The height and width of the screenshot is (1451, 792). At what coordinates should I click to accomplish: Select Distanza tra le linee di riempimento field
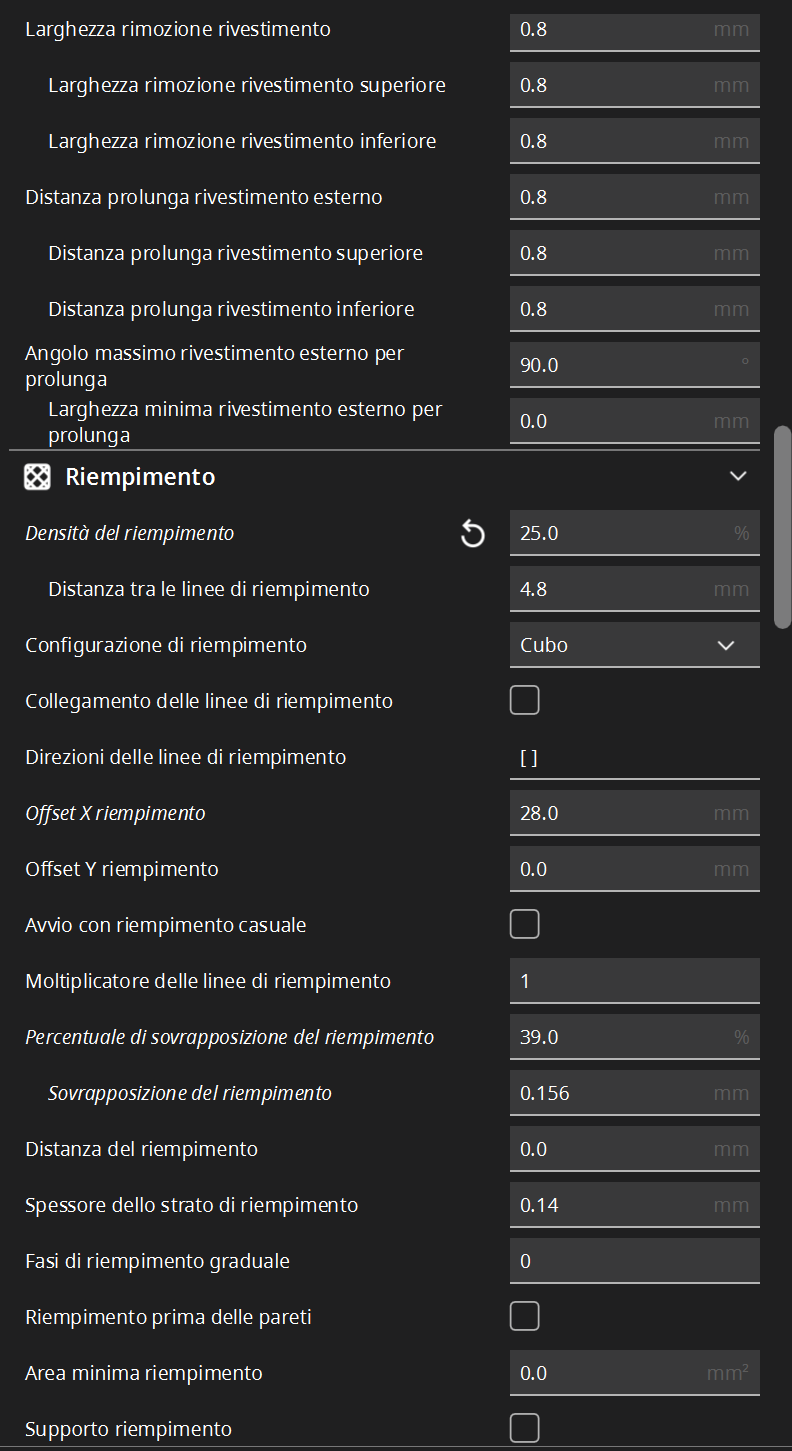(x=635, y=589)
